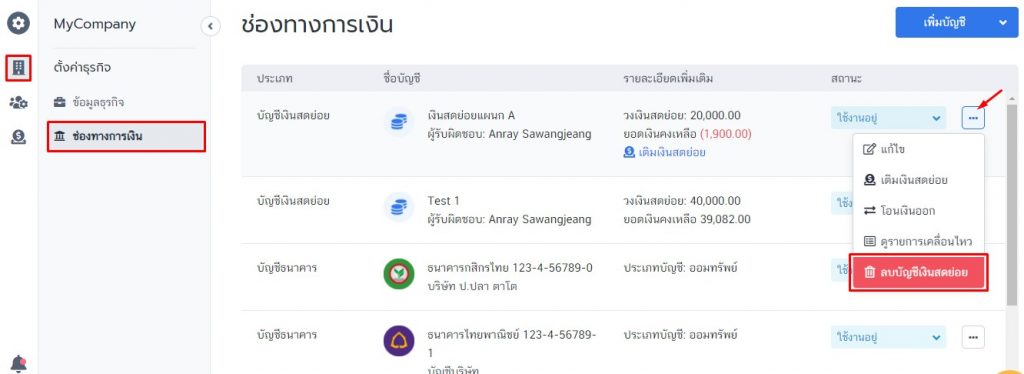The width and height of the screenshot is (1024, 374).
Task: Click the Kasikorn bank logo
Action: pos(398,274)
